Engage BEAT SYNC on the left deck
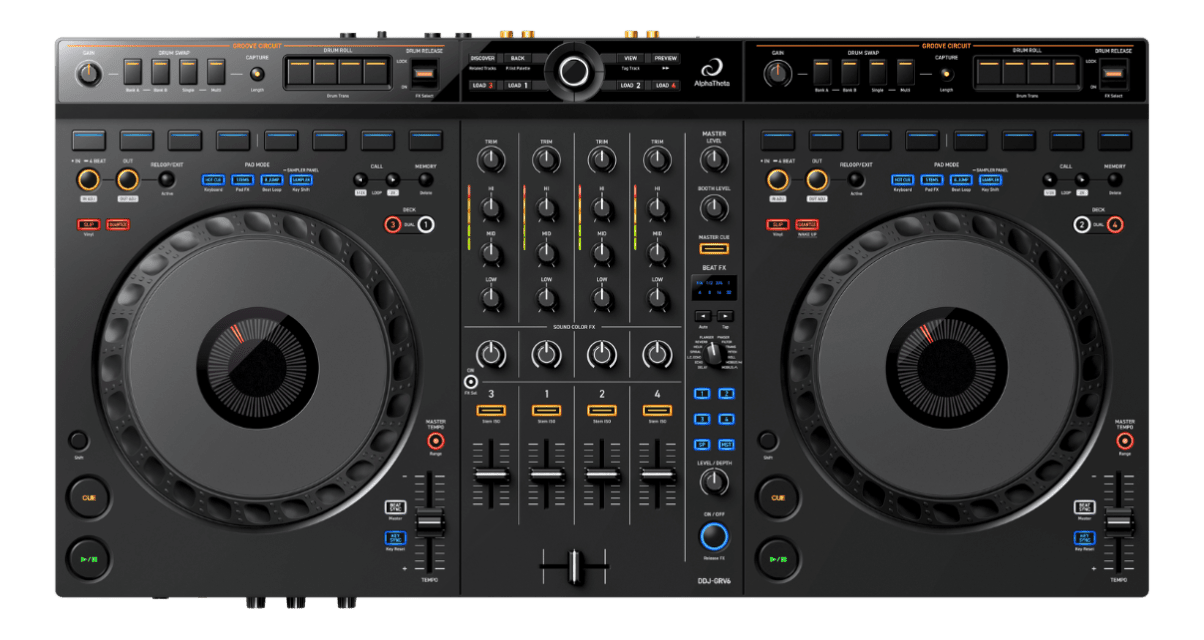The height and width of the screenshot is (640, 1204). coord(396,508)
